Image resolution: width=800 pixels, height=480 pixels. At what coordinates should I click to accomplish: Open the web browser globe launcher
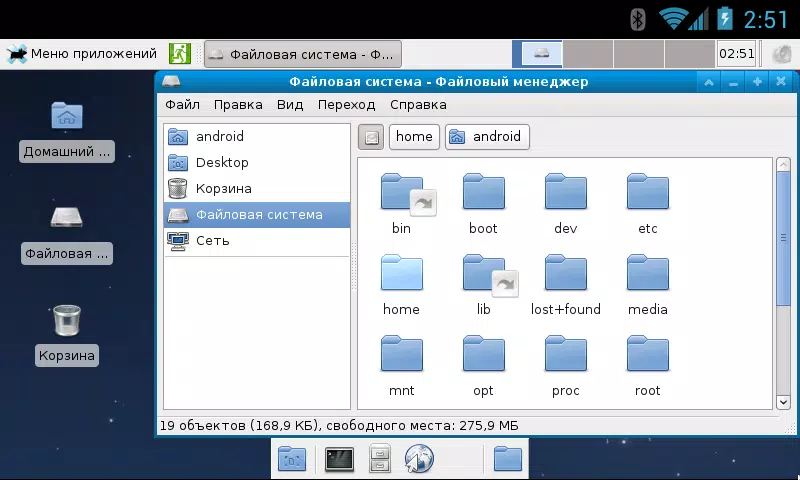419,459
